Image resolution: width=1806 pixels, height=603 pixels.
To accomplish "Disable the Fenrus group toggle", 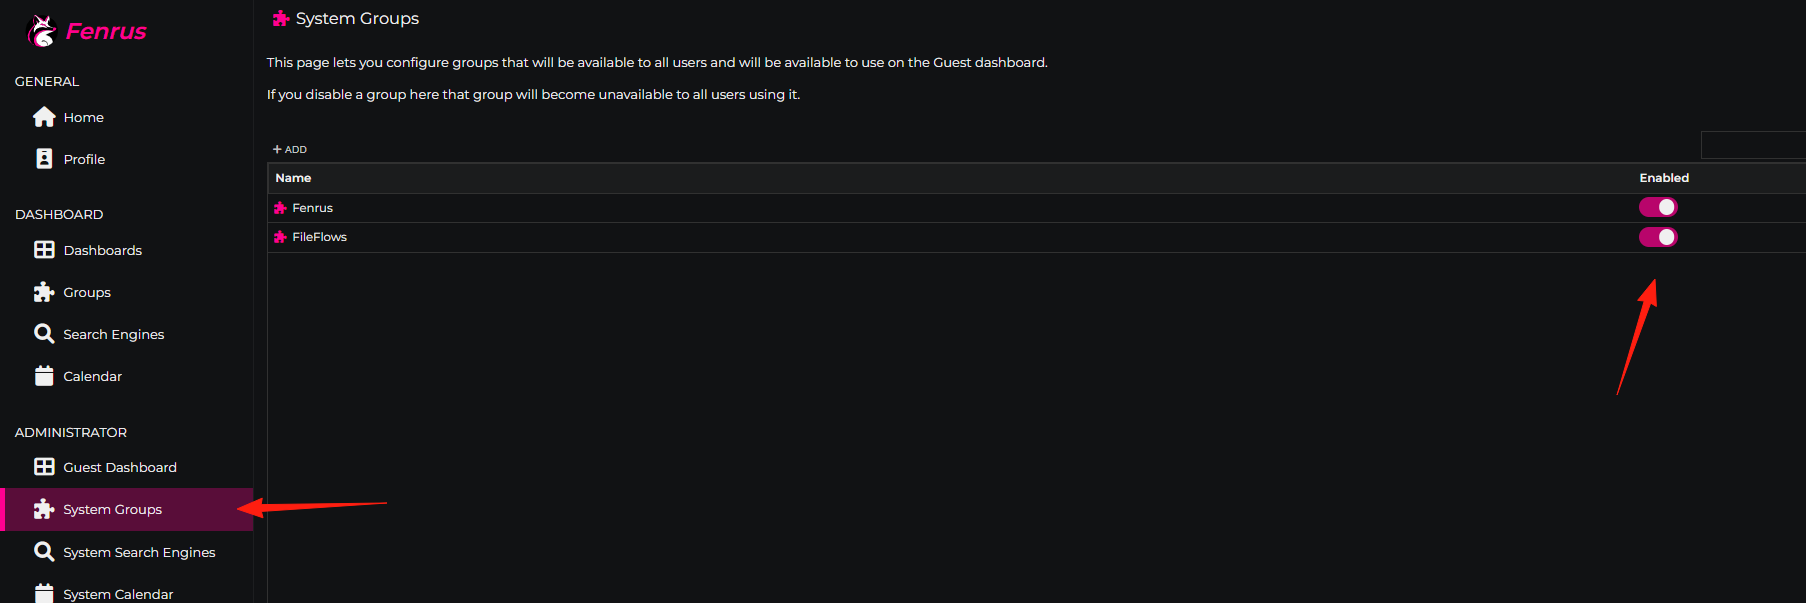I will [x=1658, y=207].
